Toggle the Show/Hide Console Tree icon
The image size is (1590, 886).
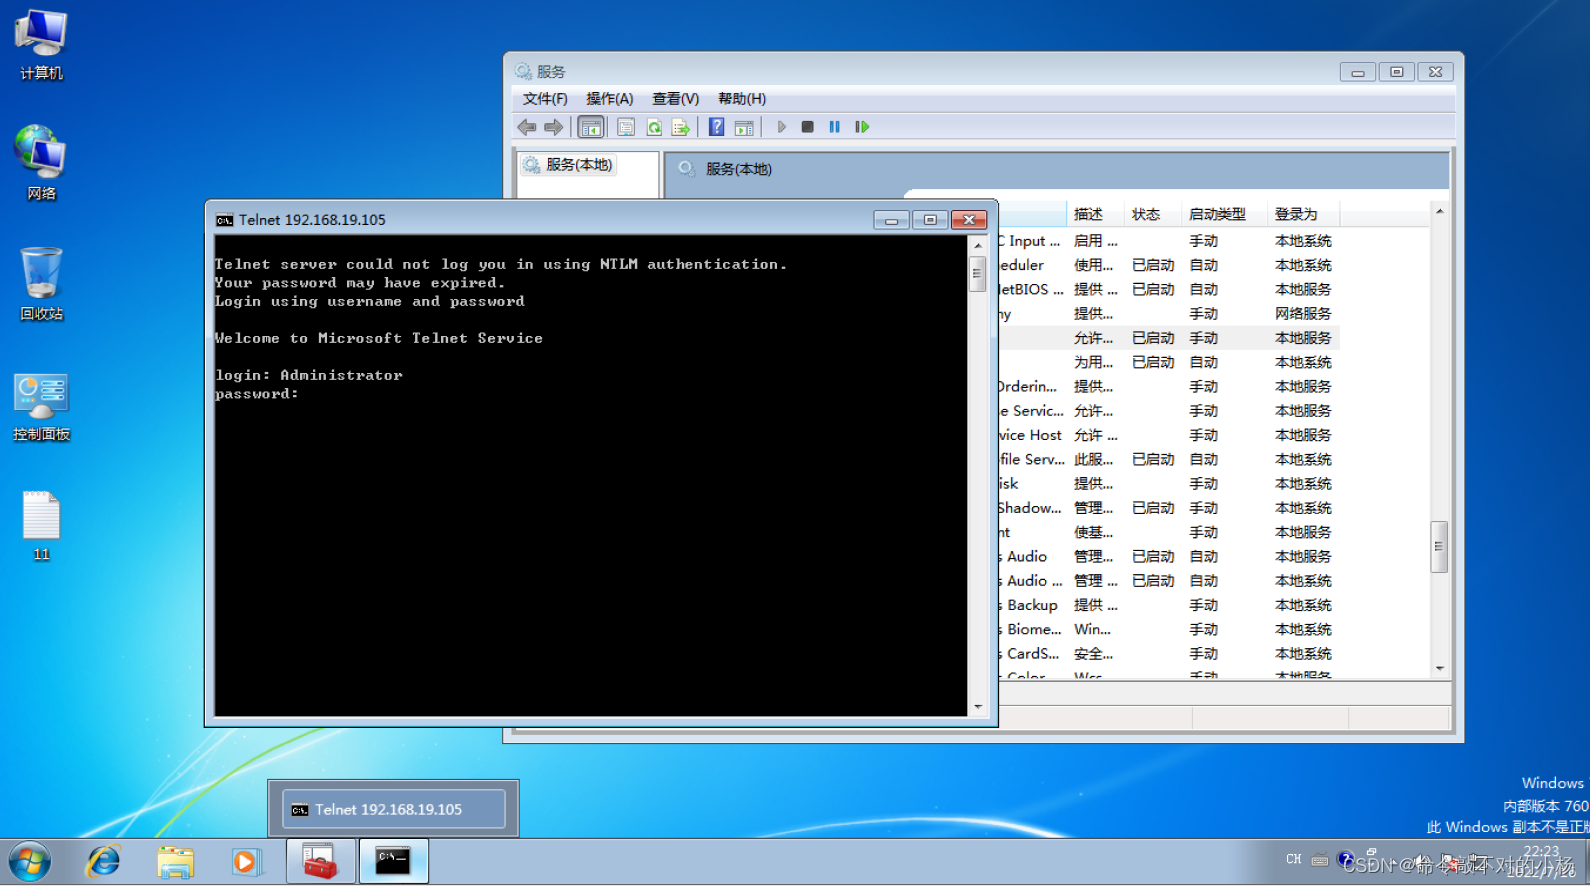pos(591,127)
